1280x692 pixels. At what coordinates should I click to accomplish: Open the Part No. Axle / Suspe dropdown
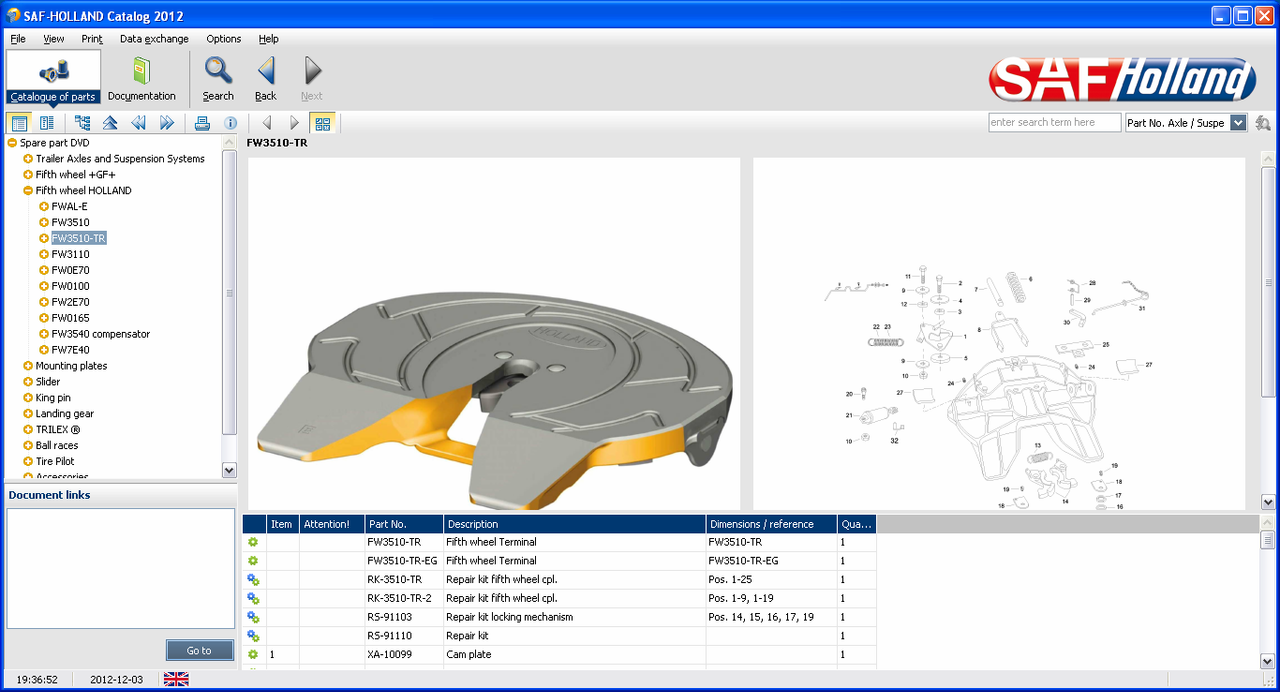1238,123
